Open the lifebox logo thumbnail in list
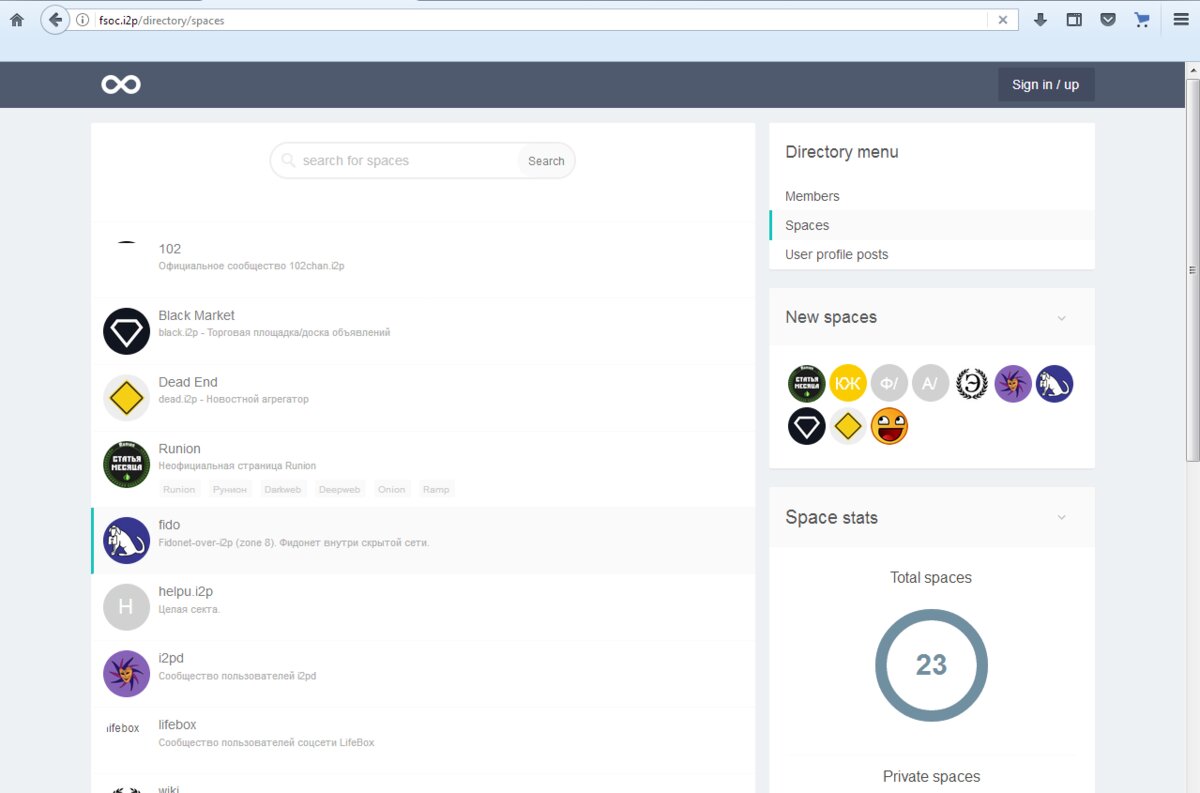The width and height of the screenshot is (1200, 793). (124, 728)
